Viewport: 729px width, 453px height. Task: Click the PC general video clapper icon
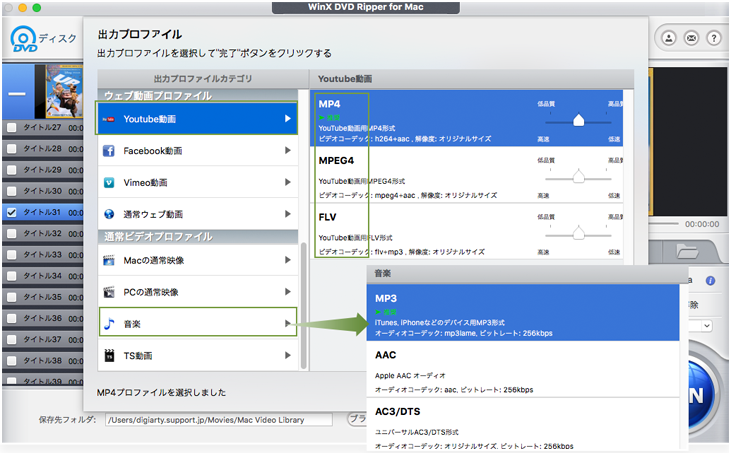109,292
